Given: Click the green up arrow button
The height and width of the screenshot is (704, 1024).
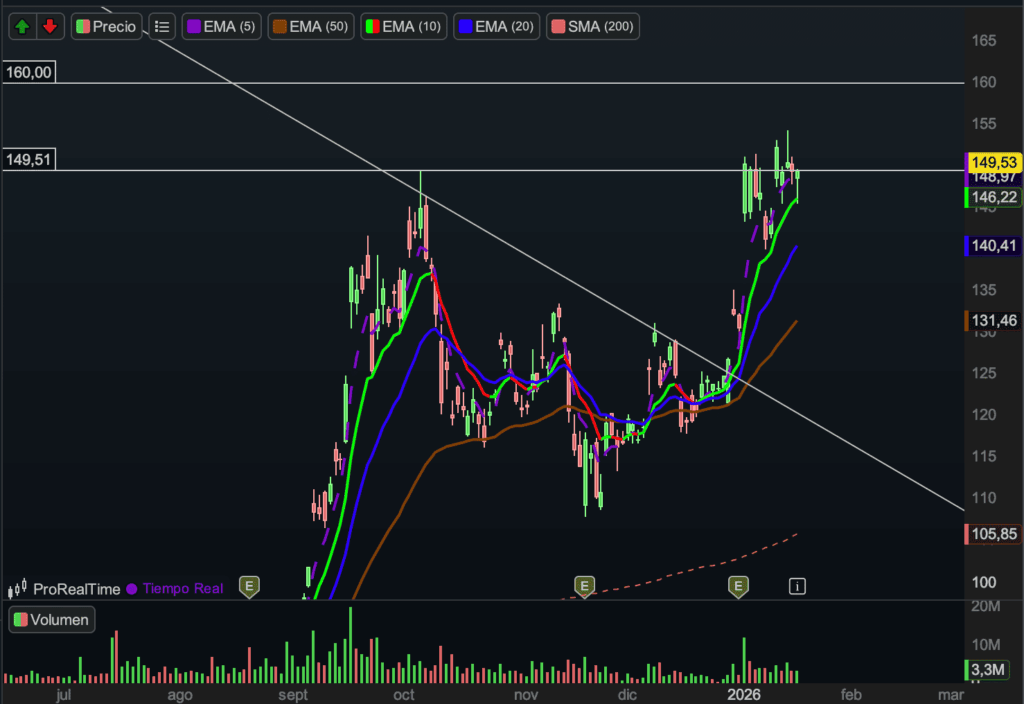Looking at the screenshot, I should 23,27.
